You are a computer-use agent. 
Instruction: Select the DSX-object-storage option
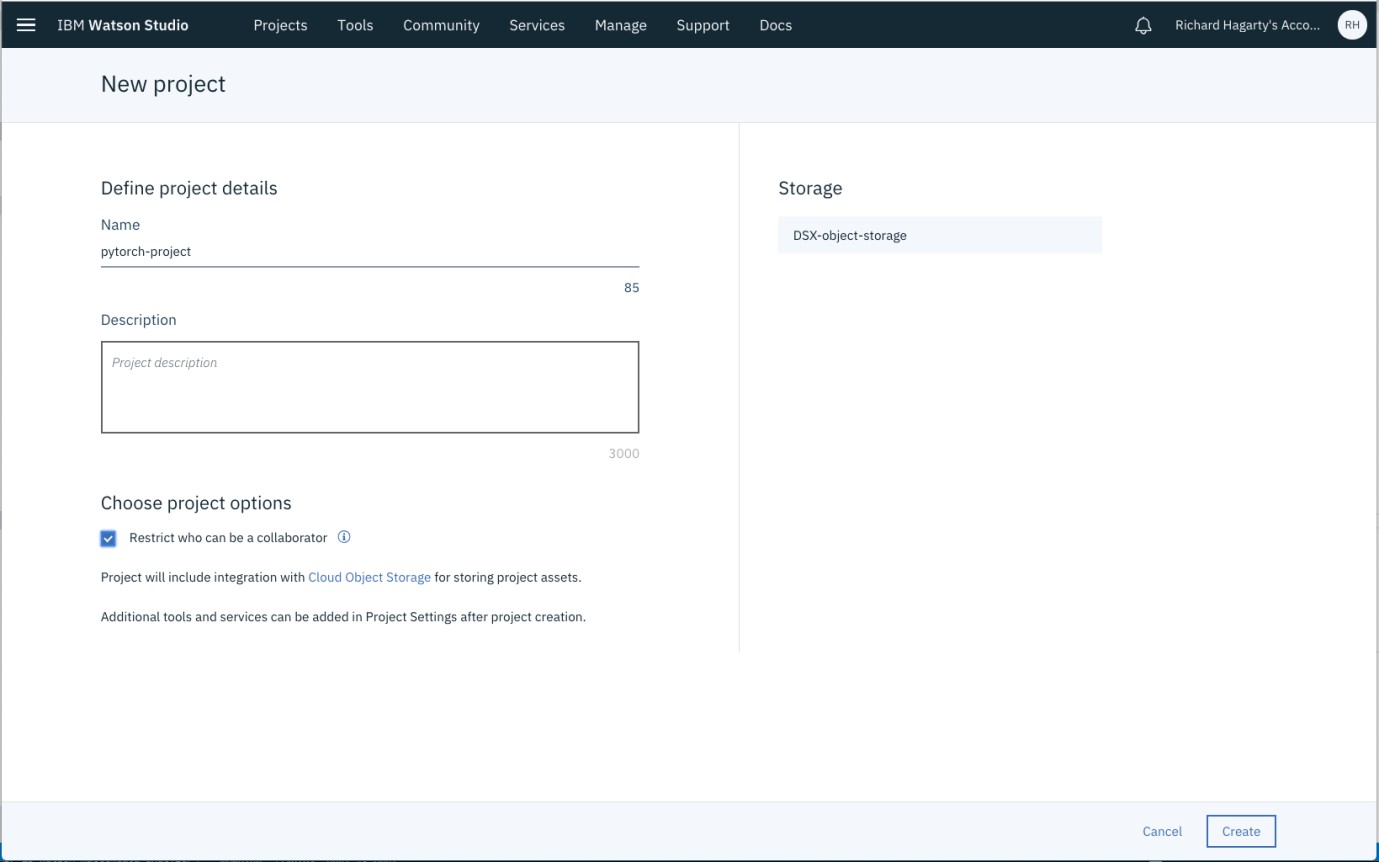(939, 234)
